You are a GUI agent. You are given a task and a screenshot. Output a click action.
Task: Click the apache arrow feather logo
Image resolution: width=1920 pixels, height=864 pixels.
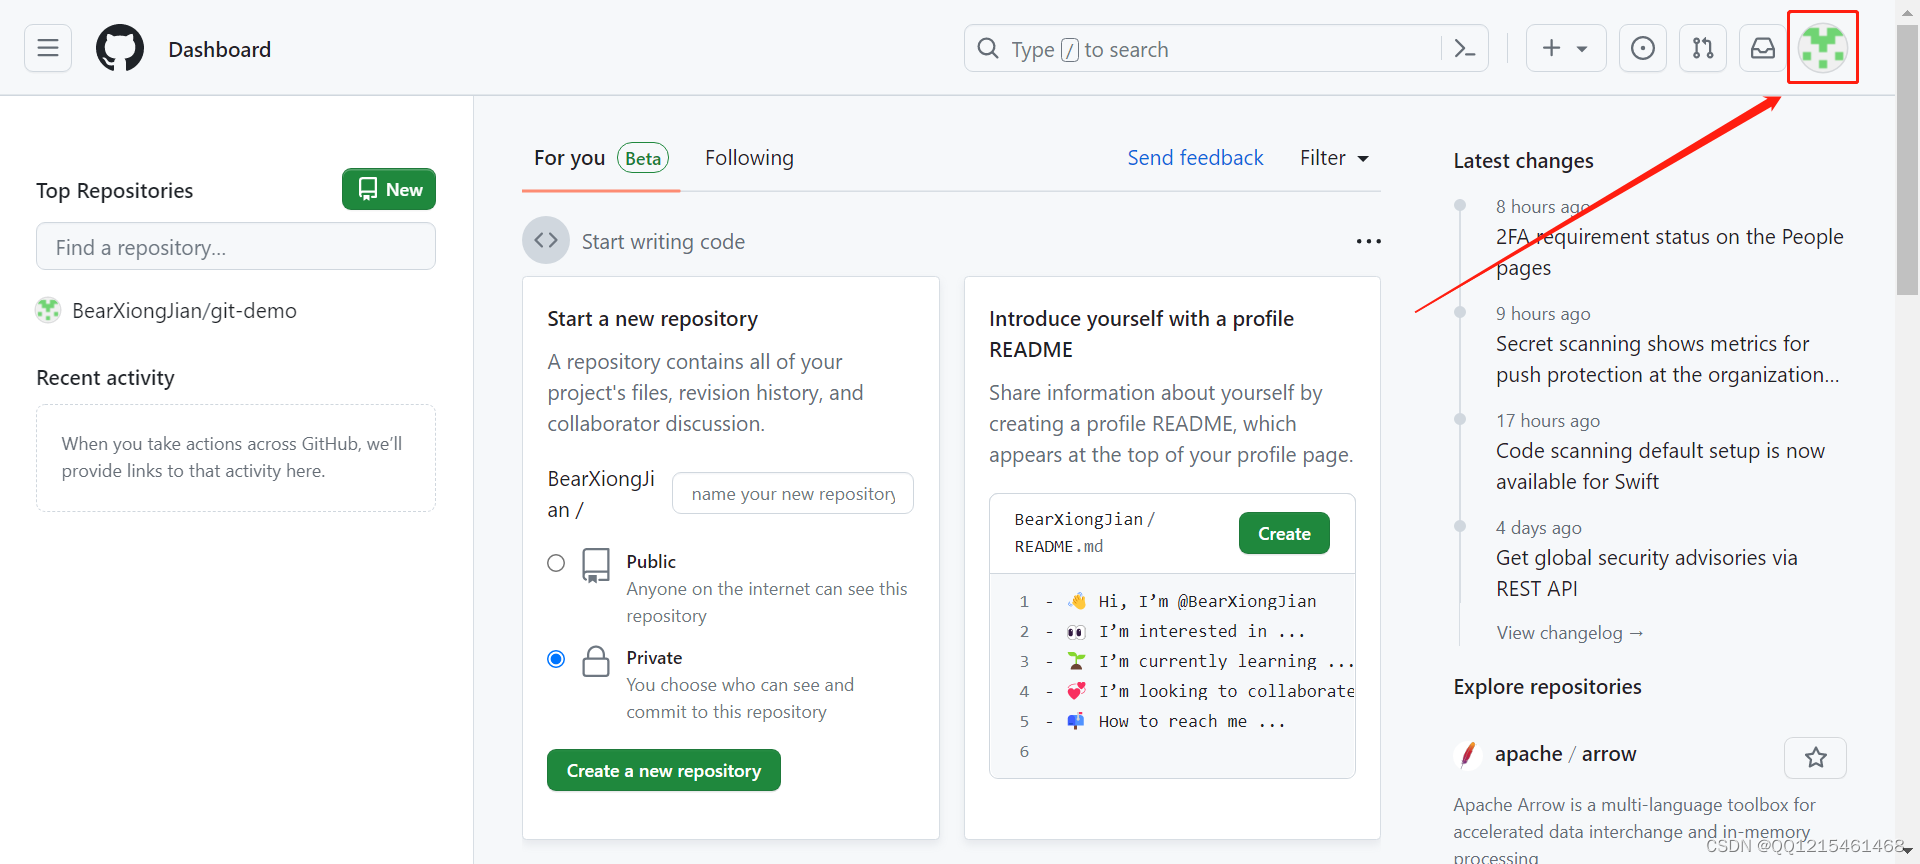coord(1468,754)
